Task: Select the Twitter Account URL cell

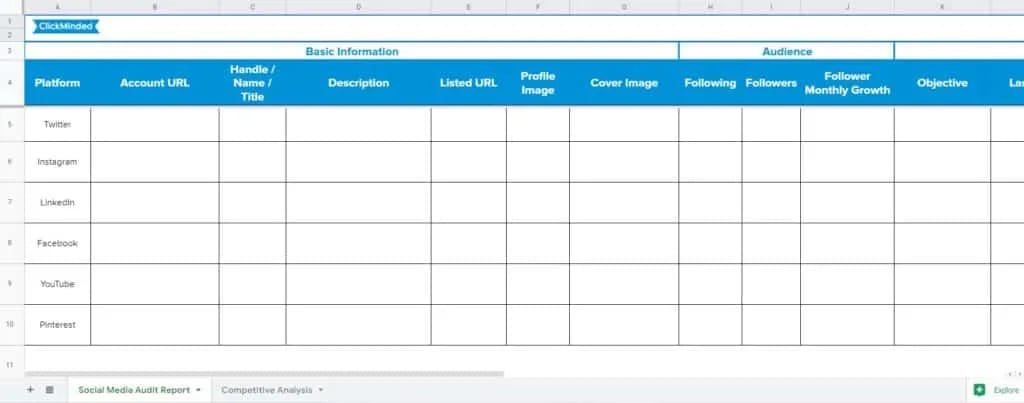Action: (x=154, y=124)
